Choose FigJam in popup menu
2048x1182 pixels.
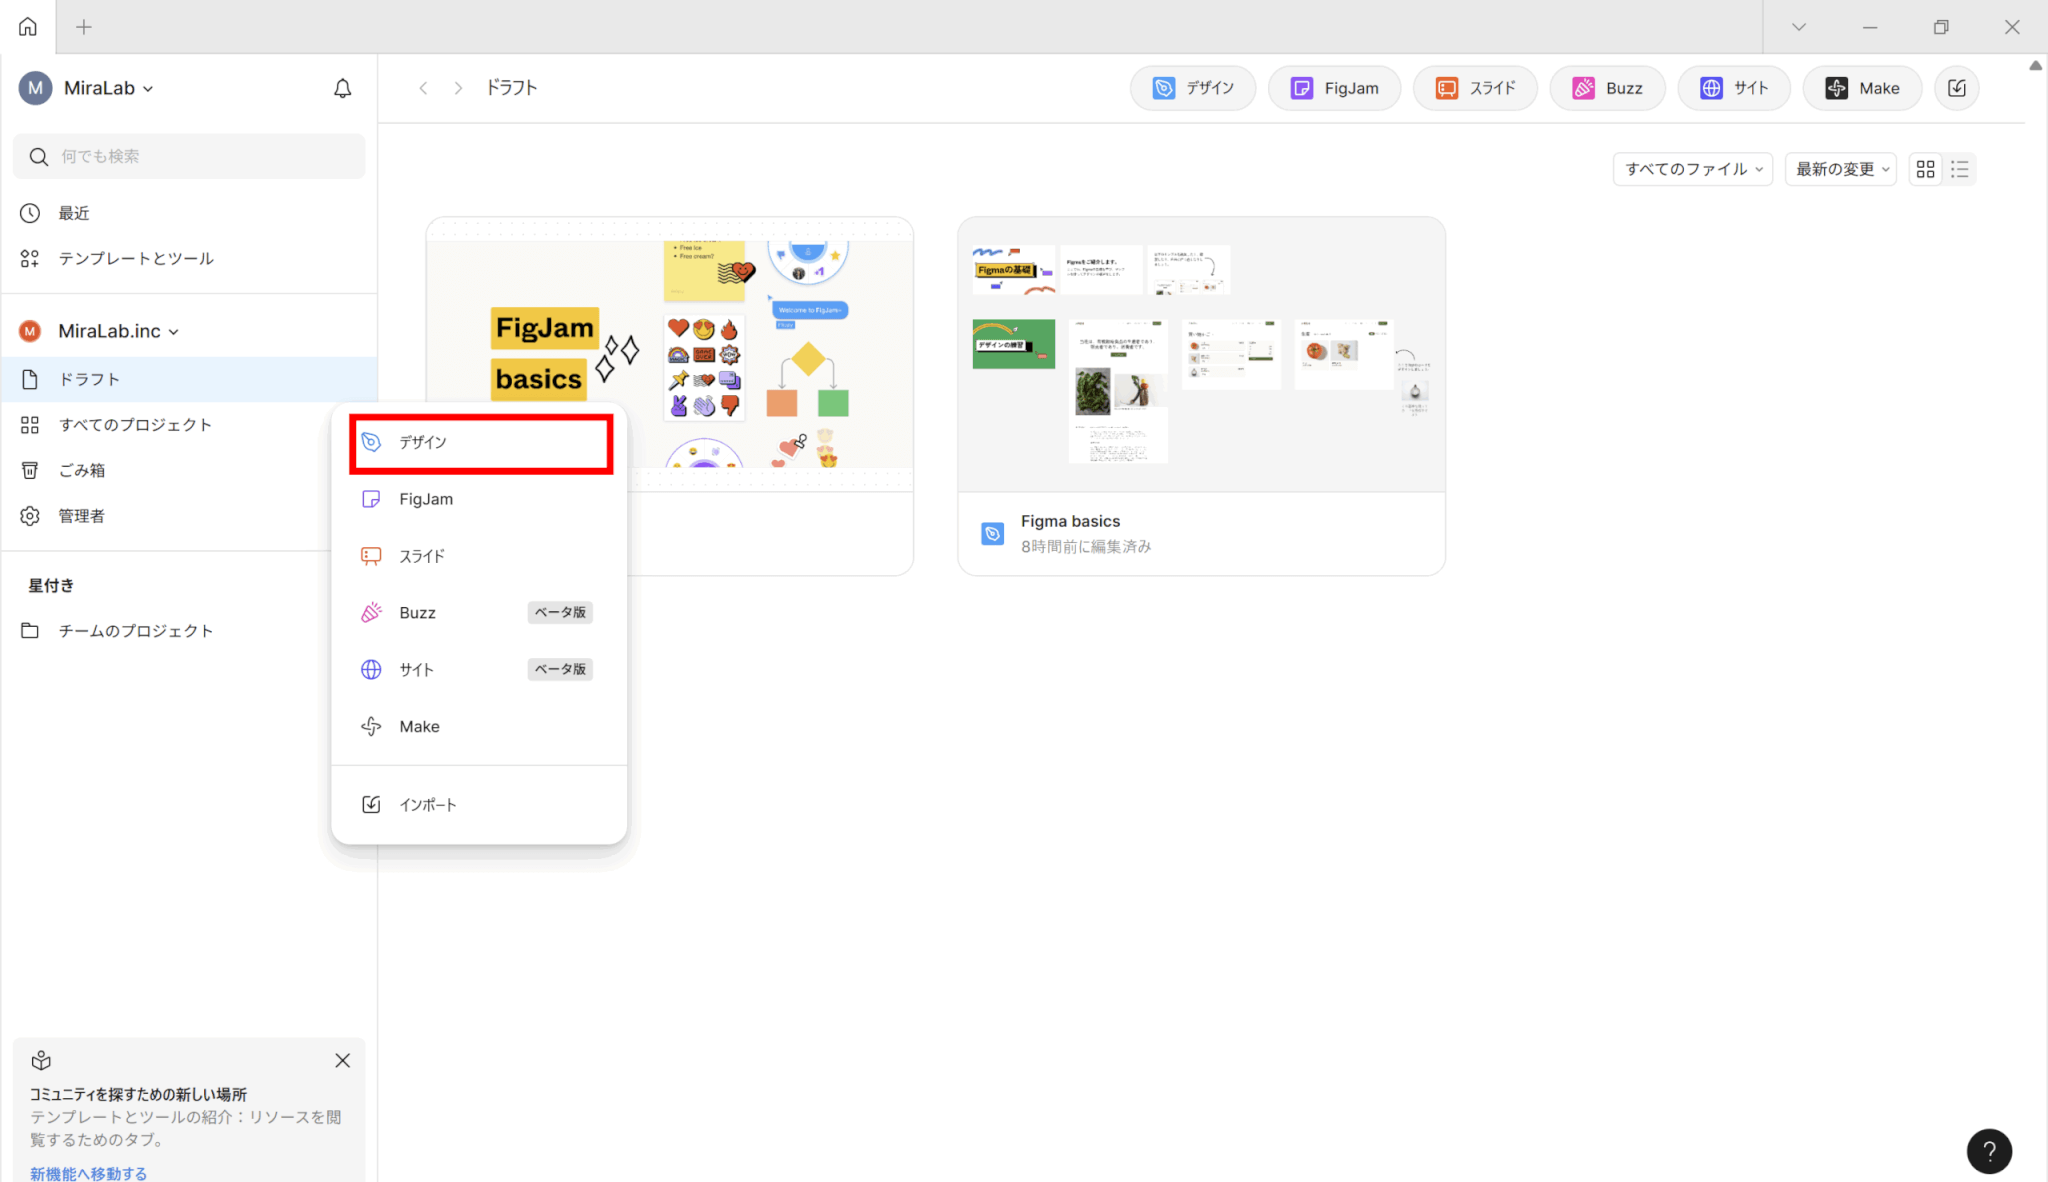(x=479, y=499)
